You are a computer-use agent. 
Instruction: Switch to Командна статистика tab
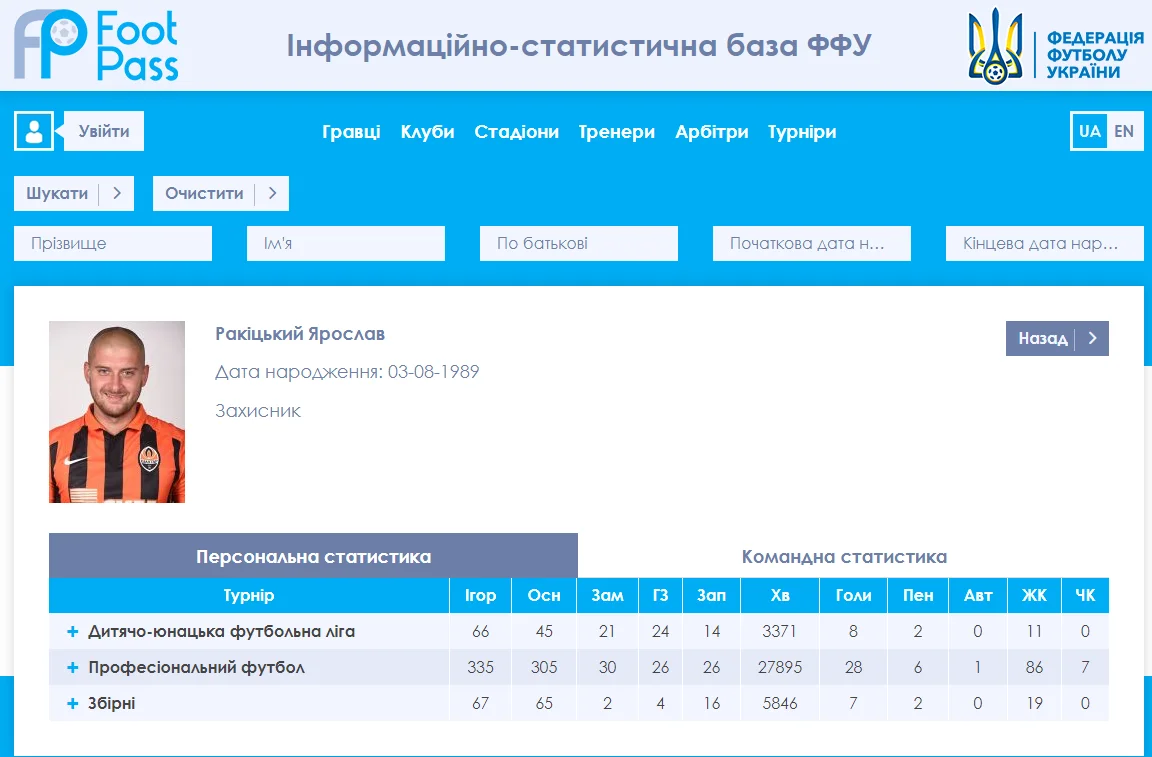click(x=844, y=557)
